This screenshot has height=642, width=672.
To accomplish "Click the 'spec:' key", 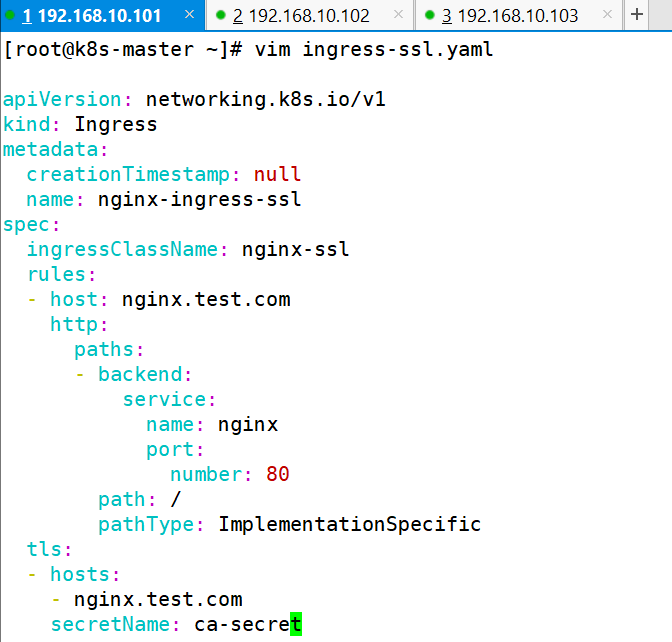I will tap(31, 225).
